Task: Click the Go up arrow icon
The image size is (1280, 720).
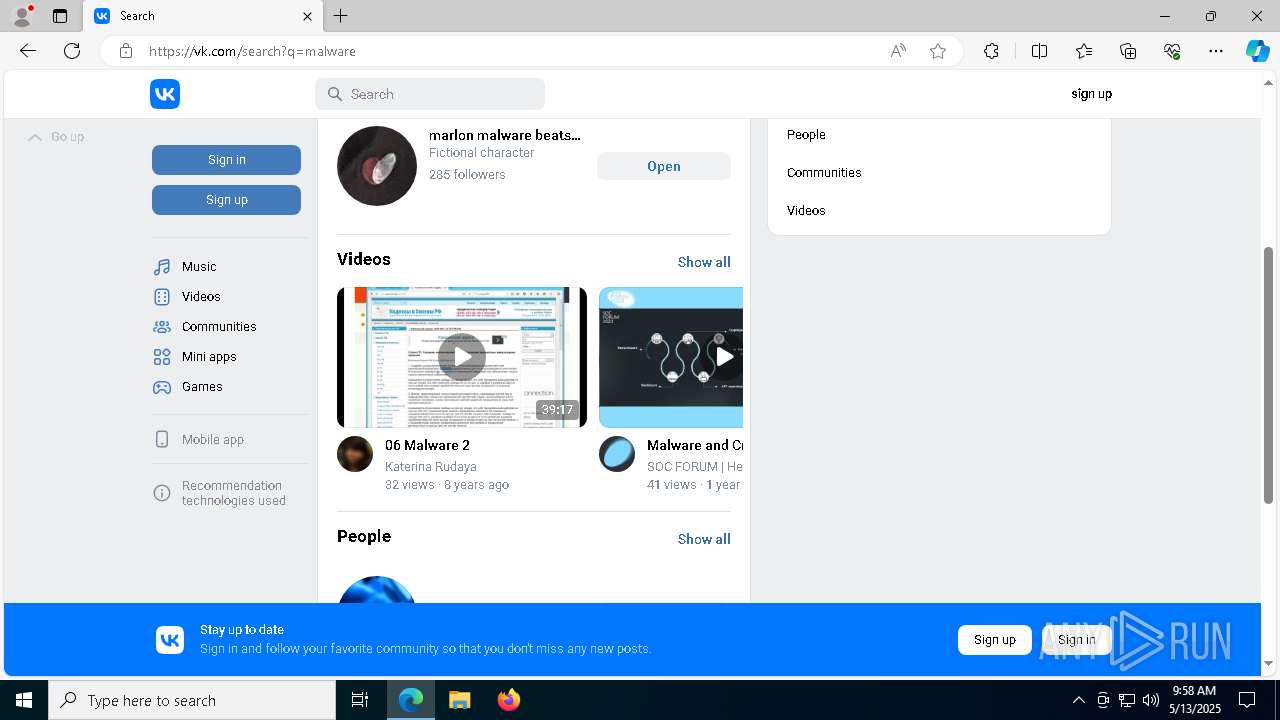Action: (x=35, y=137)
